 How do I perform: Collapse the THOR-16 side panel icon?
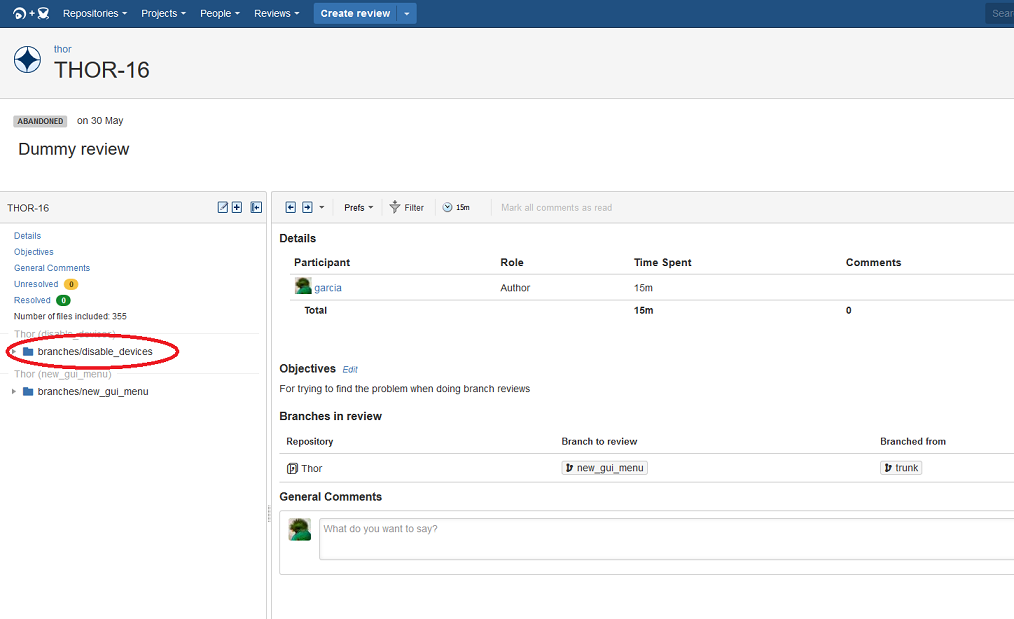pos(256,208)
